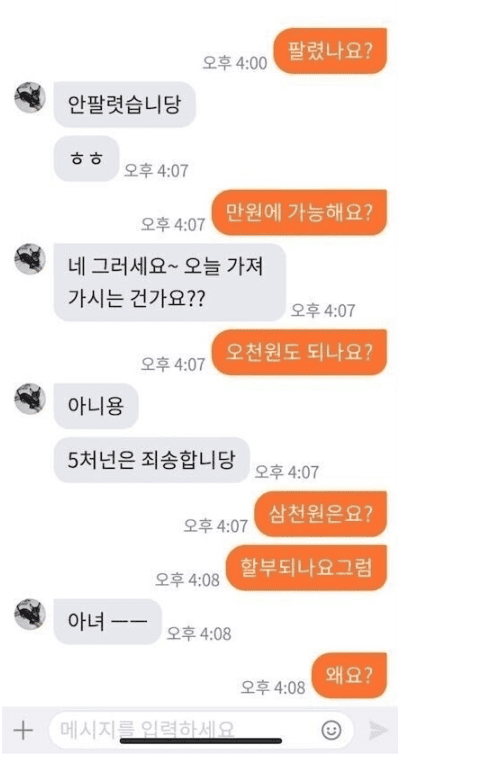This screenshot has width=488, height=761.
Task: Select the 5처넌은 죄송합니당 bubble
Action: 151,460
